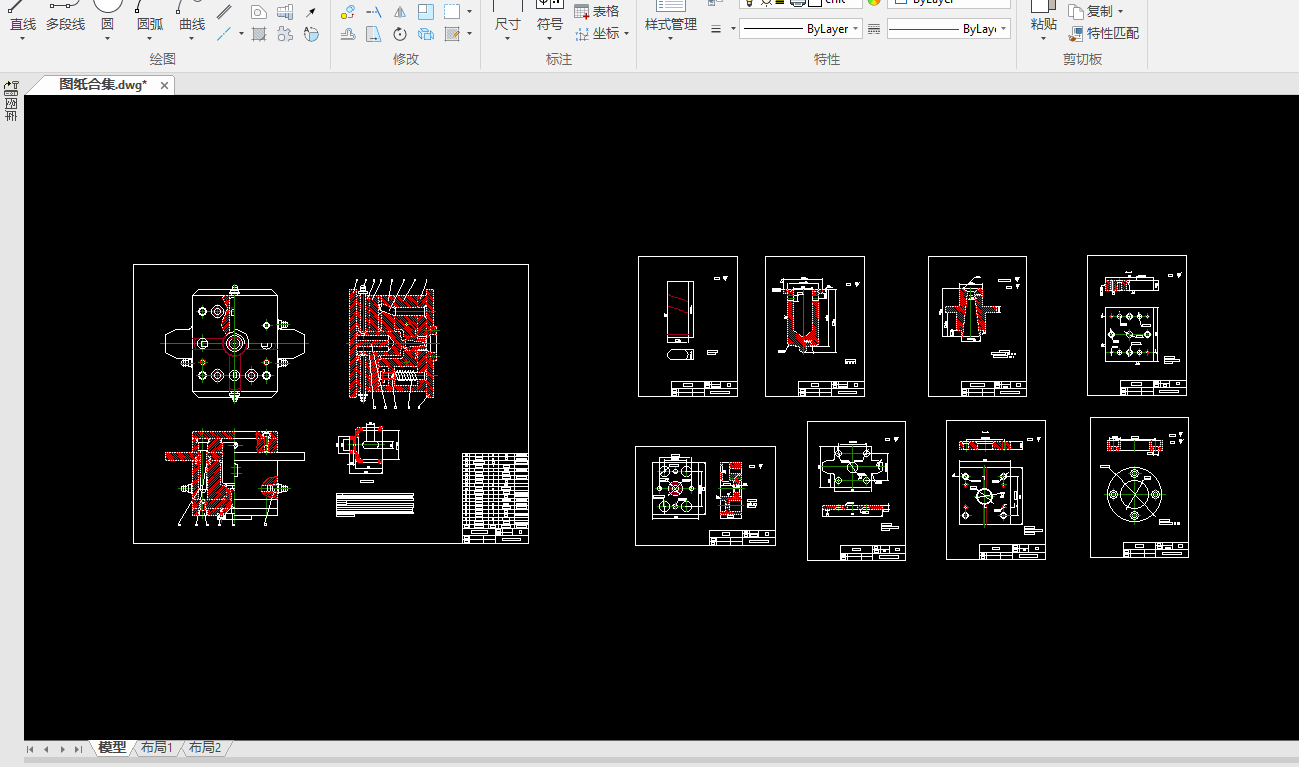Expand the 复制 copy dropdown arrow
Image resolution: width=1299 pixels, height=767 pixels.
pos(1120,12)
